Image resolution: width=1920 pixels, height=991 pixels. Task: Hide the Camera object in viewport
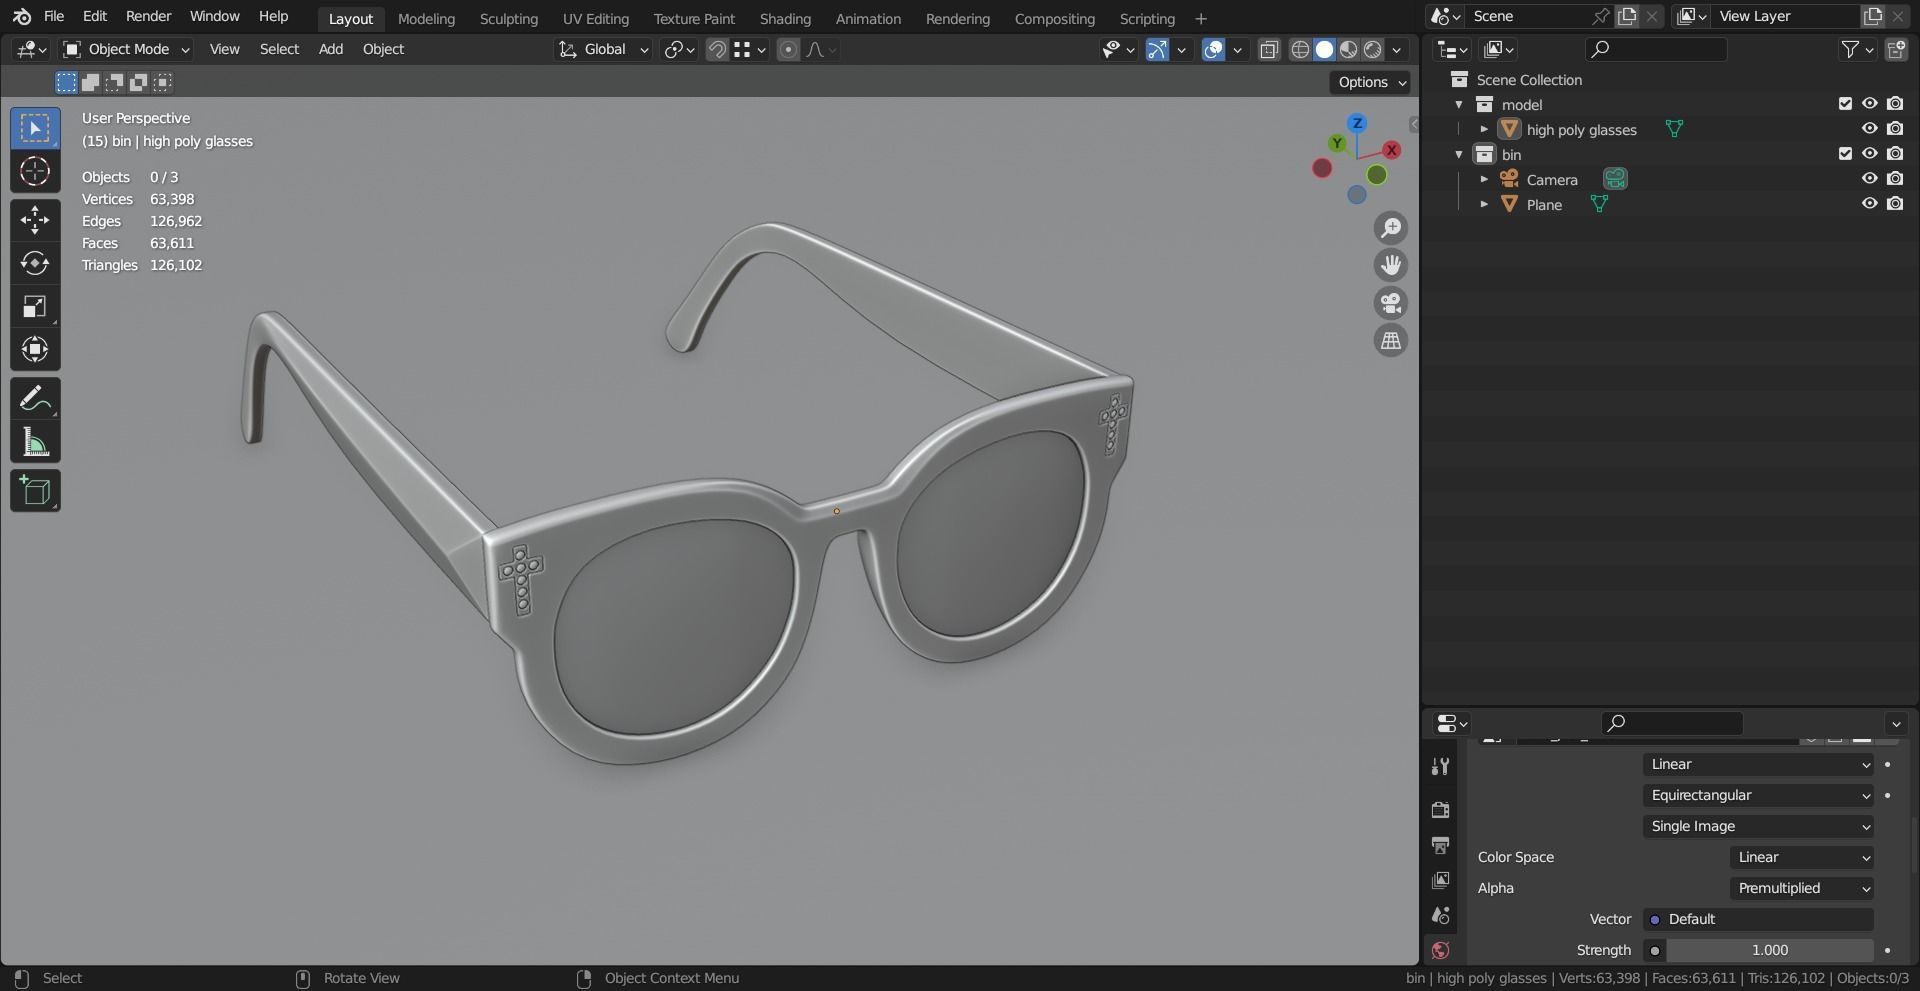point(1869,179)
